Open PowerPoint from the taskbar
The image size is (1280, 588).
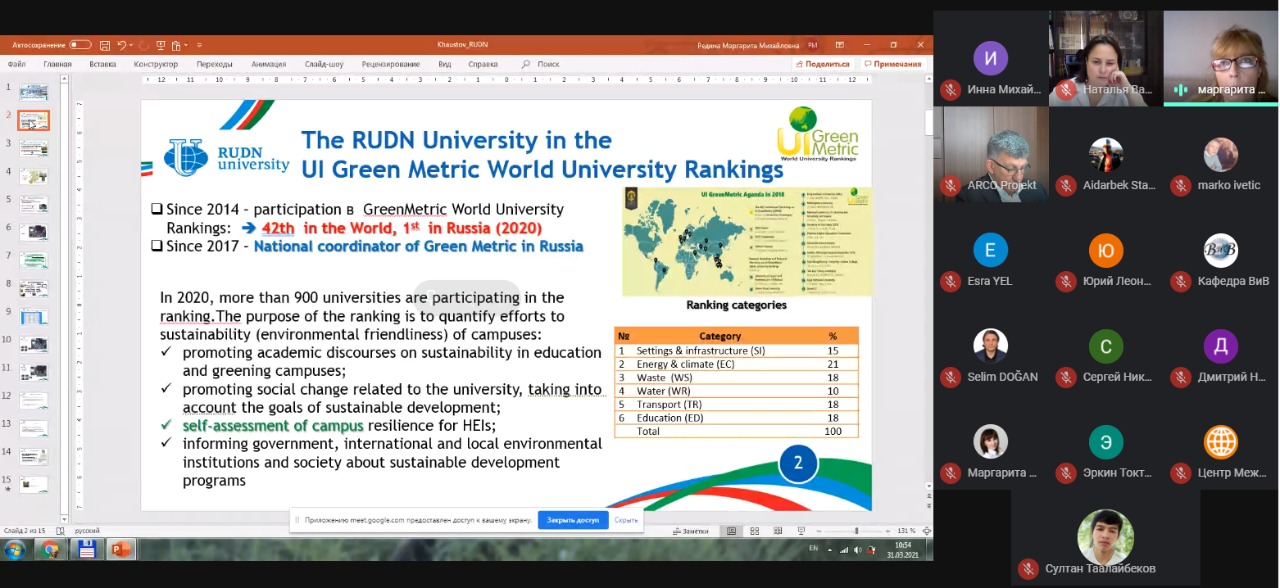pyautogui.click(x=121, y=549)
